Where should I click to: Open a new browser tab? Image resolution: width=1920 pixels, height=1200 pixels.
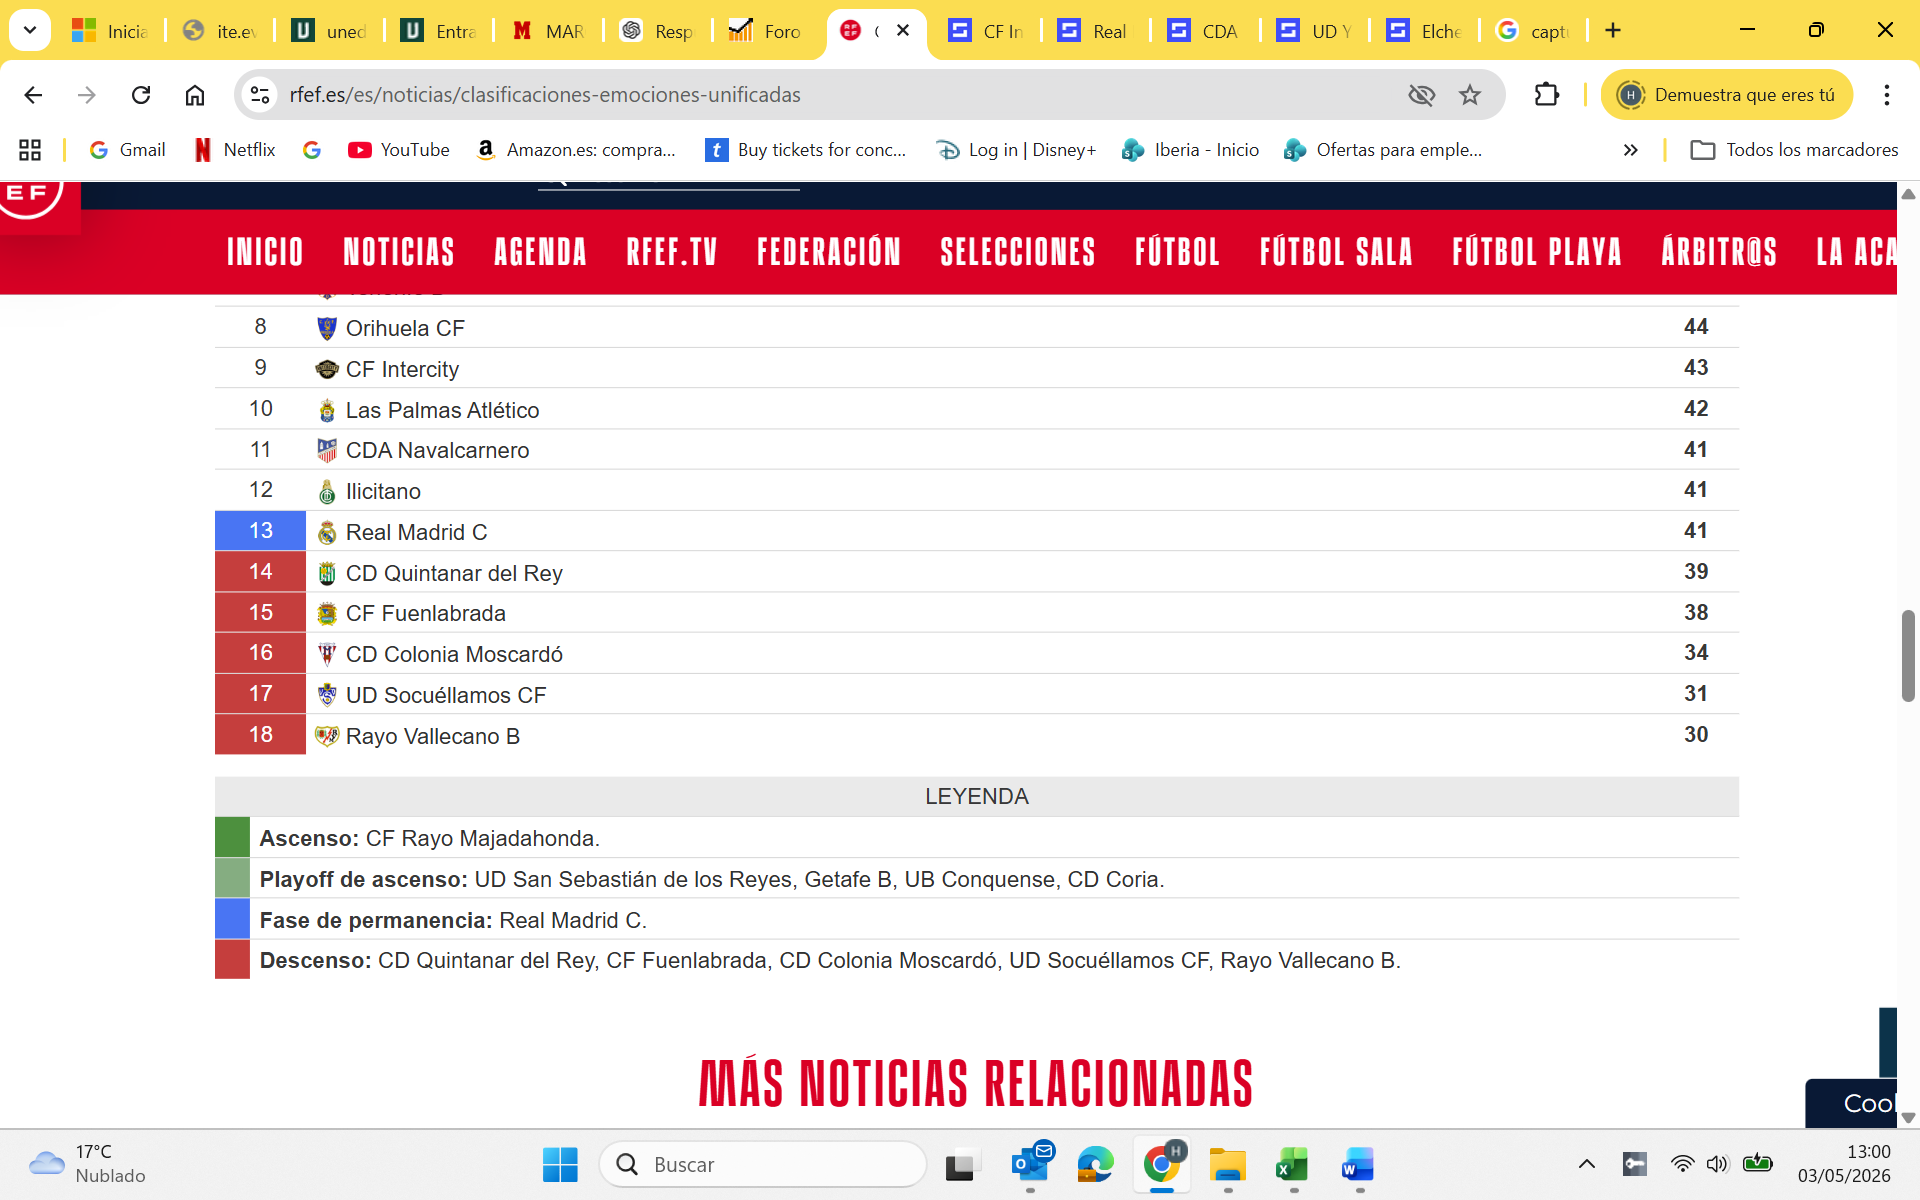pos(1613,30)
